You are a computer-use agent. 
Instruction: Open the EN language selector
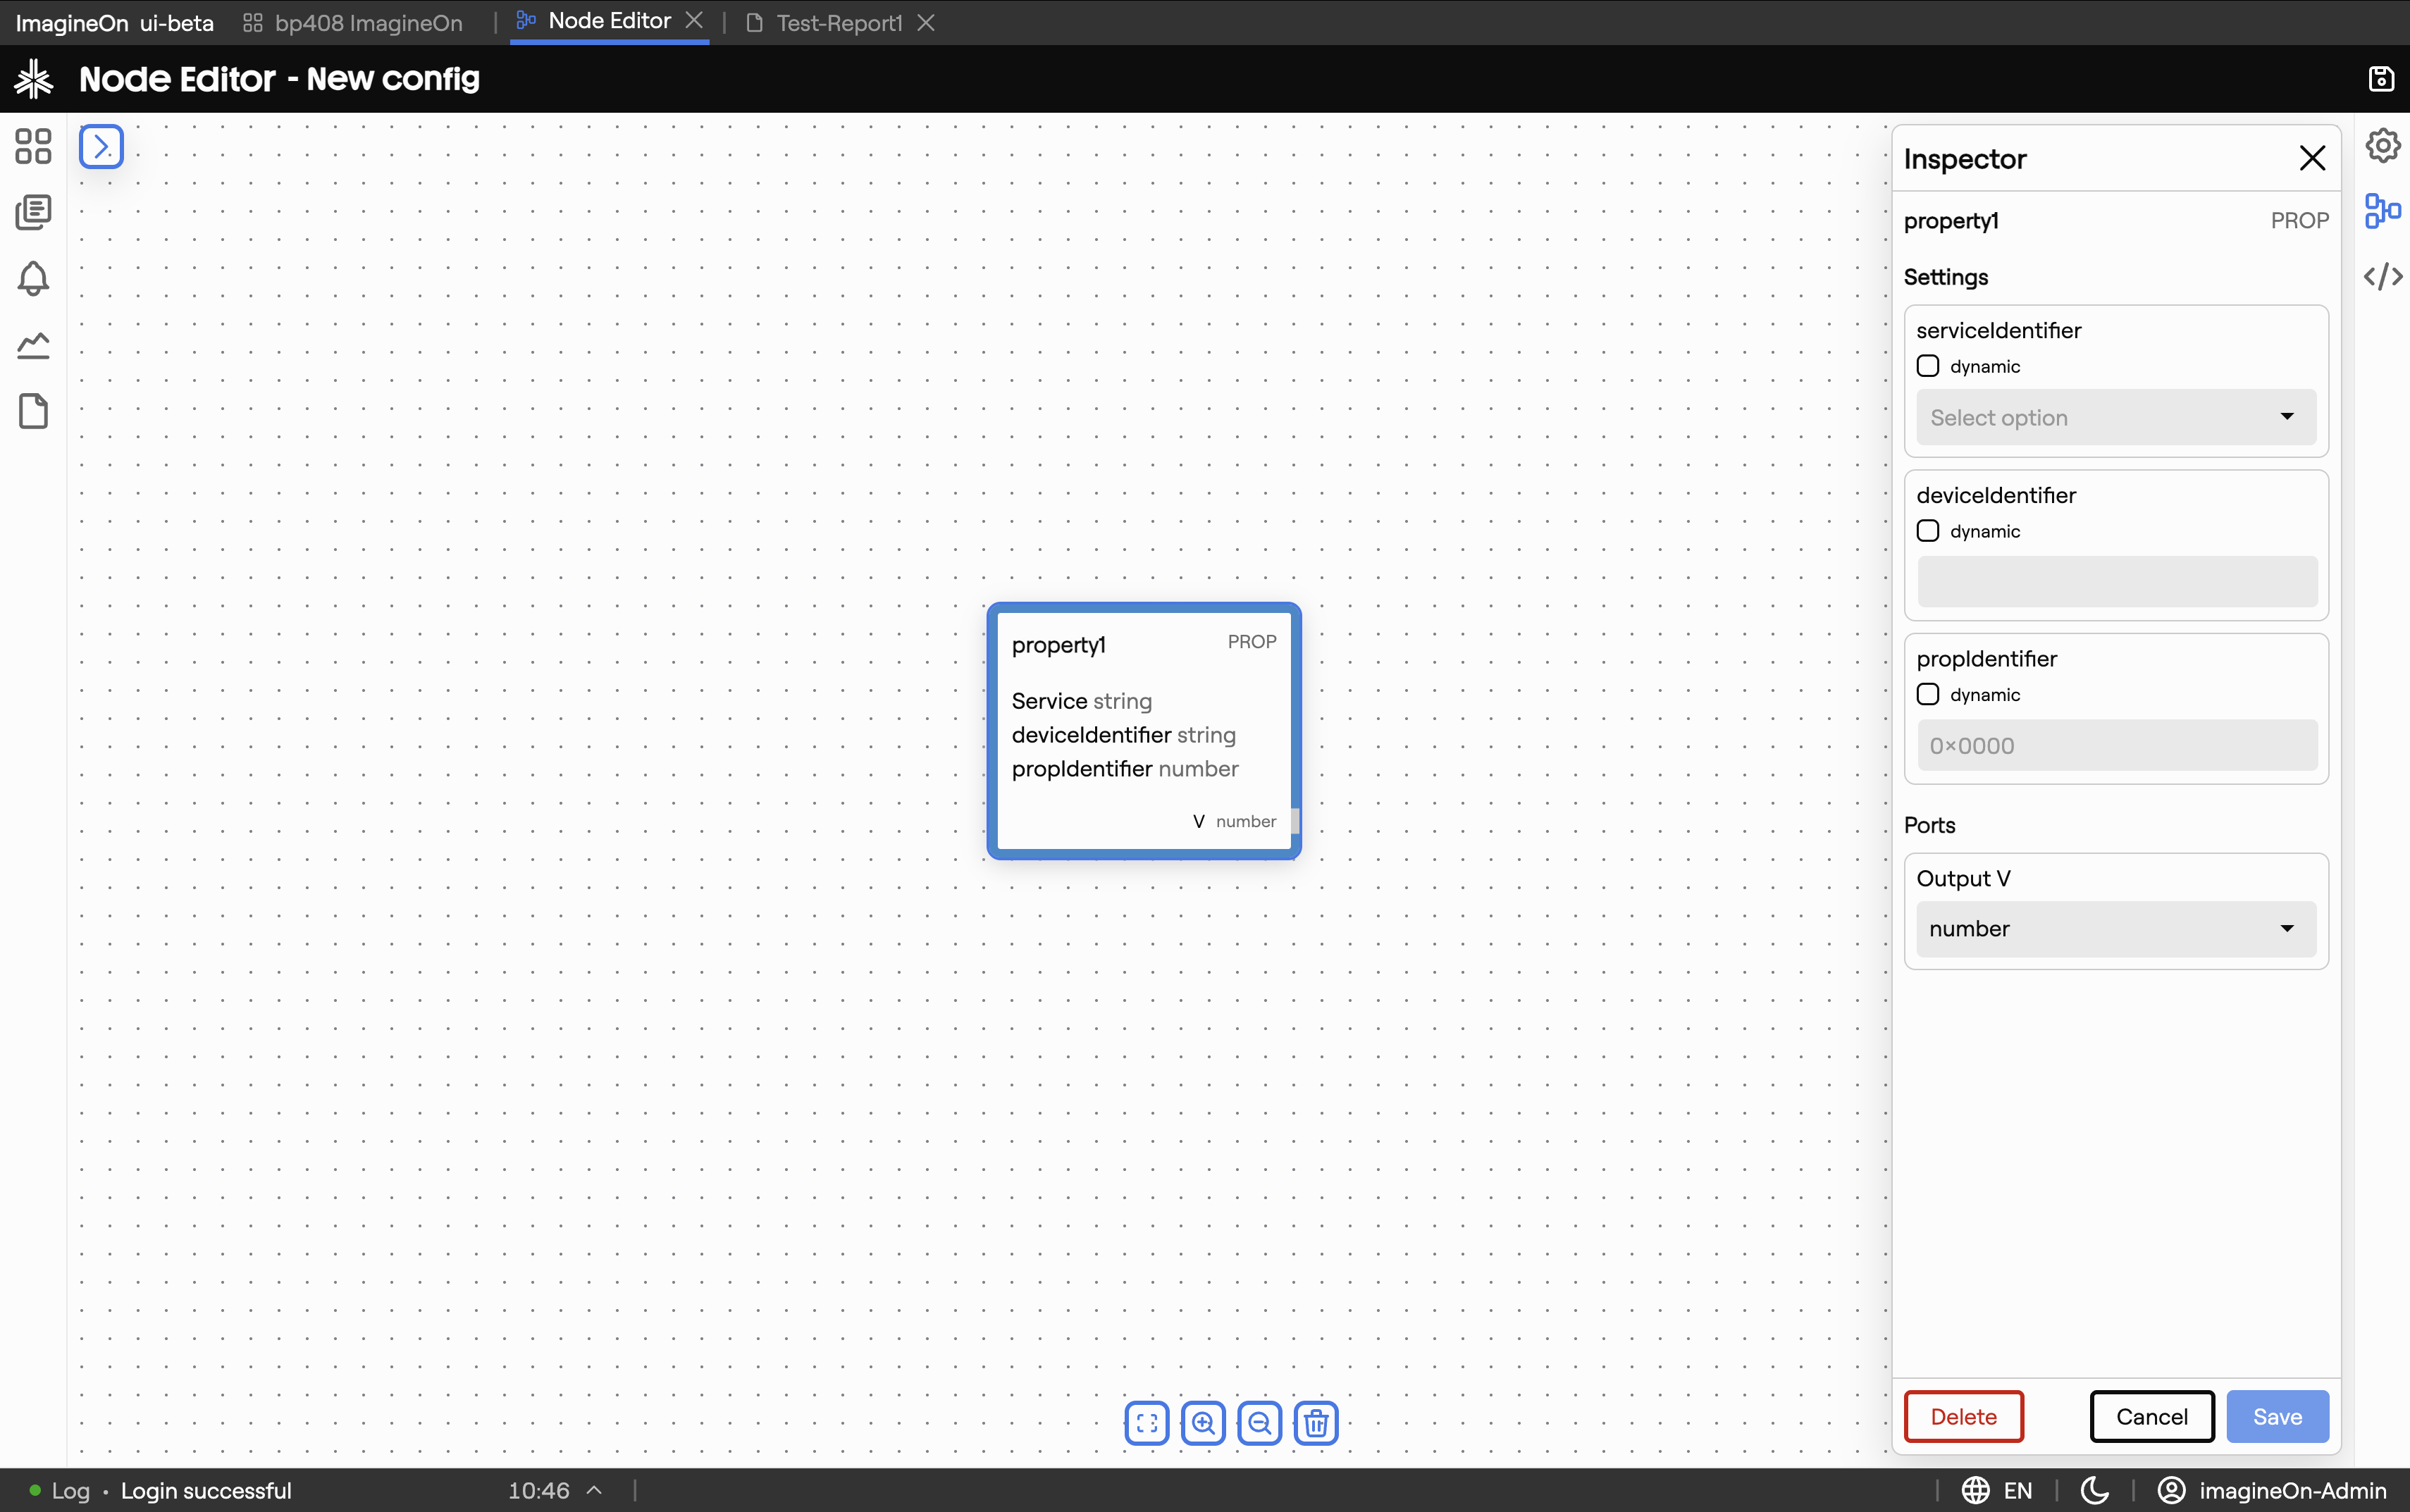[x=1997, y=1490]
